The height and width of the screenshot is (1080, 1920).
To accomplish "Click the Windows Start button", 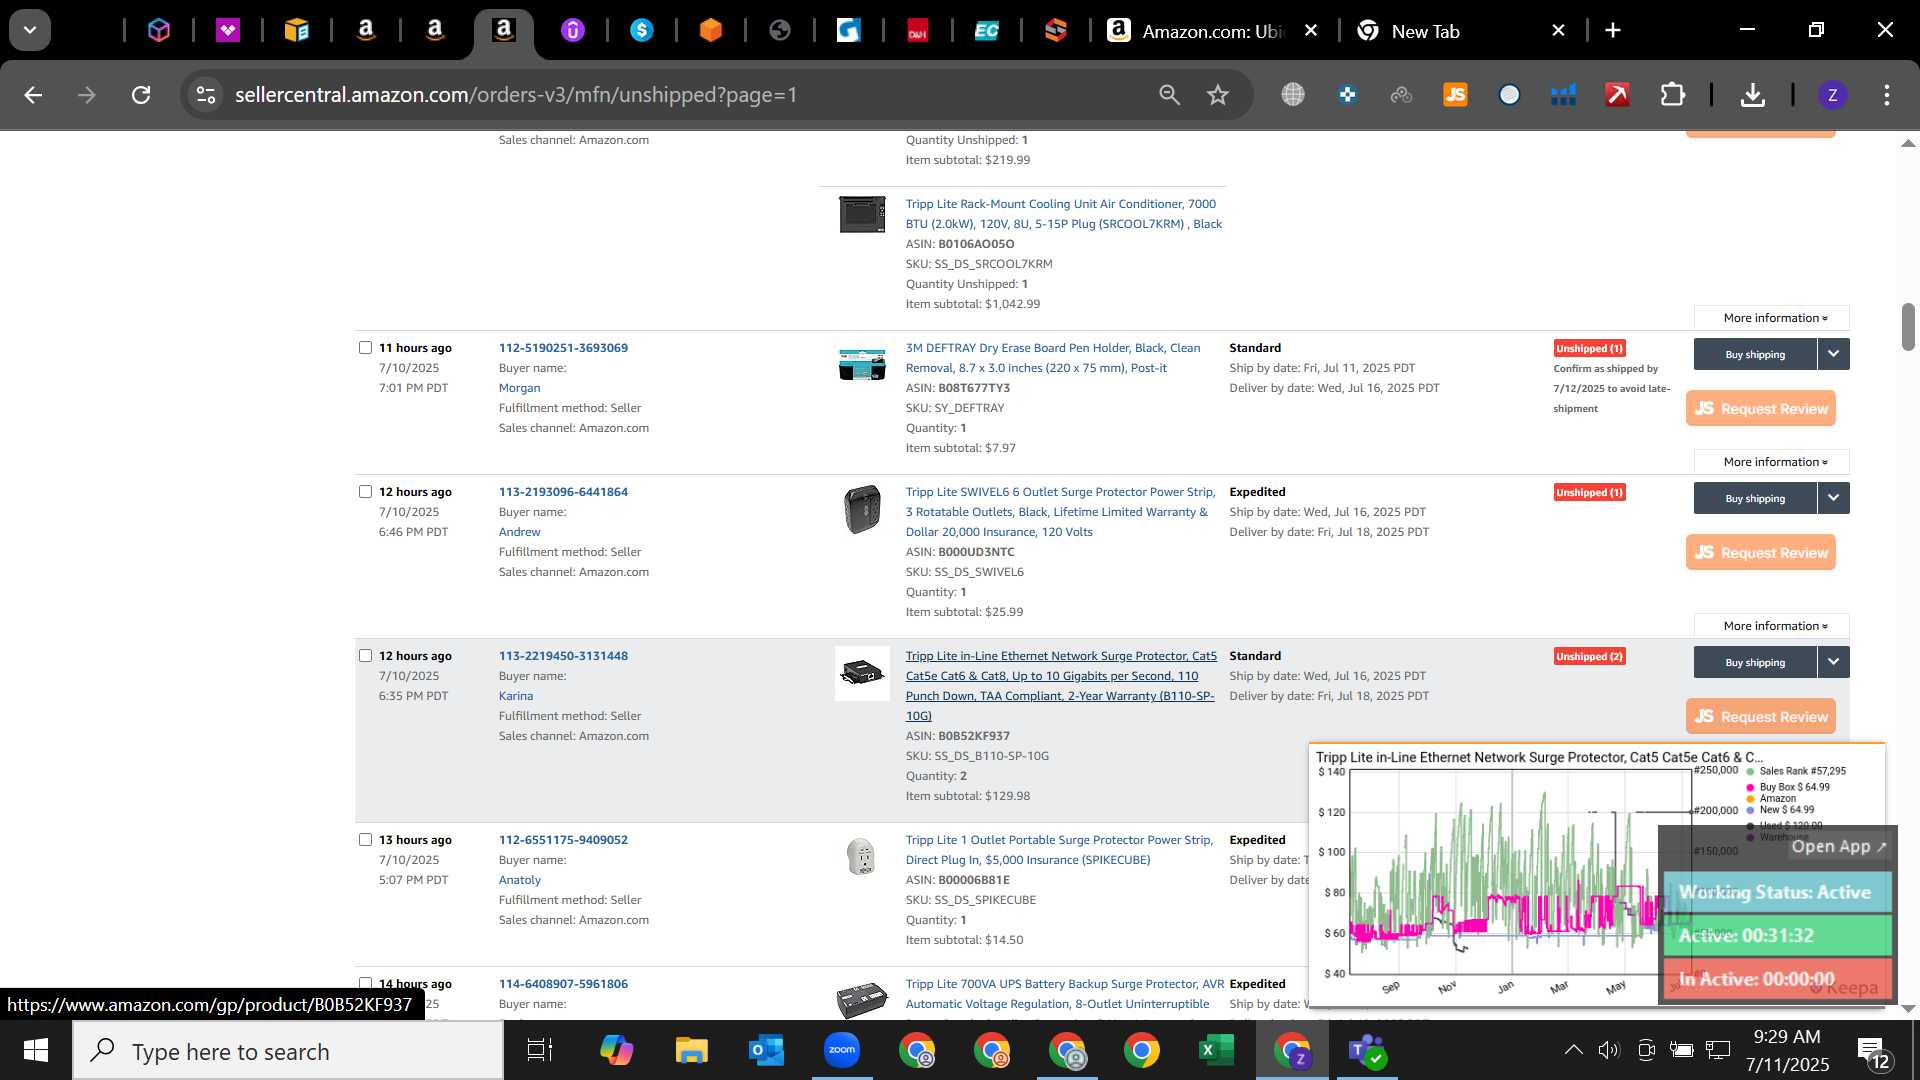I will tap(36, 1050).
